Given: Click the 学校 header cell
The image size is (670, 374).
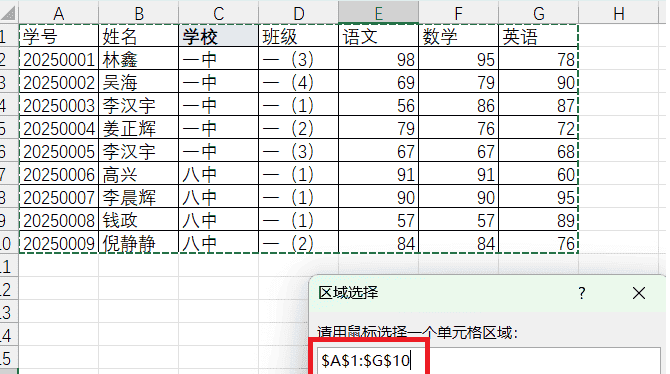Looking at the screenshot, I should [218, 36].
